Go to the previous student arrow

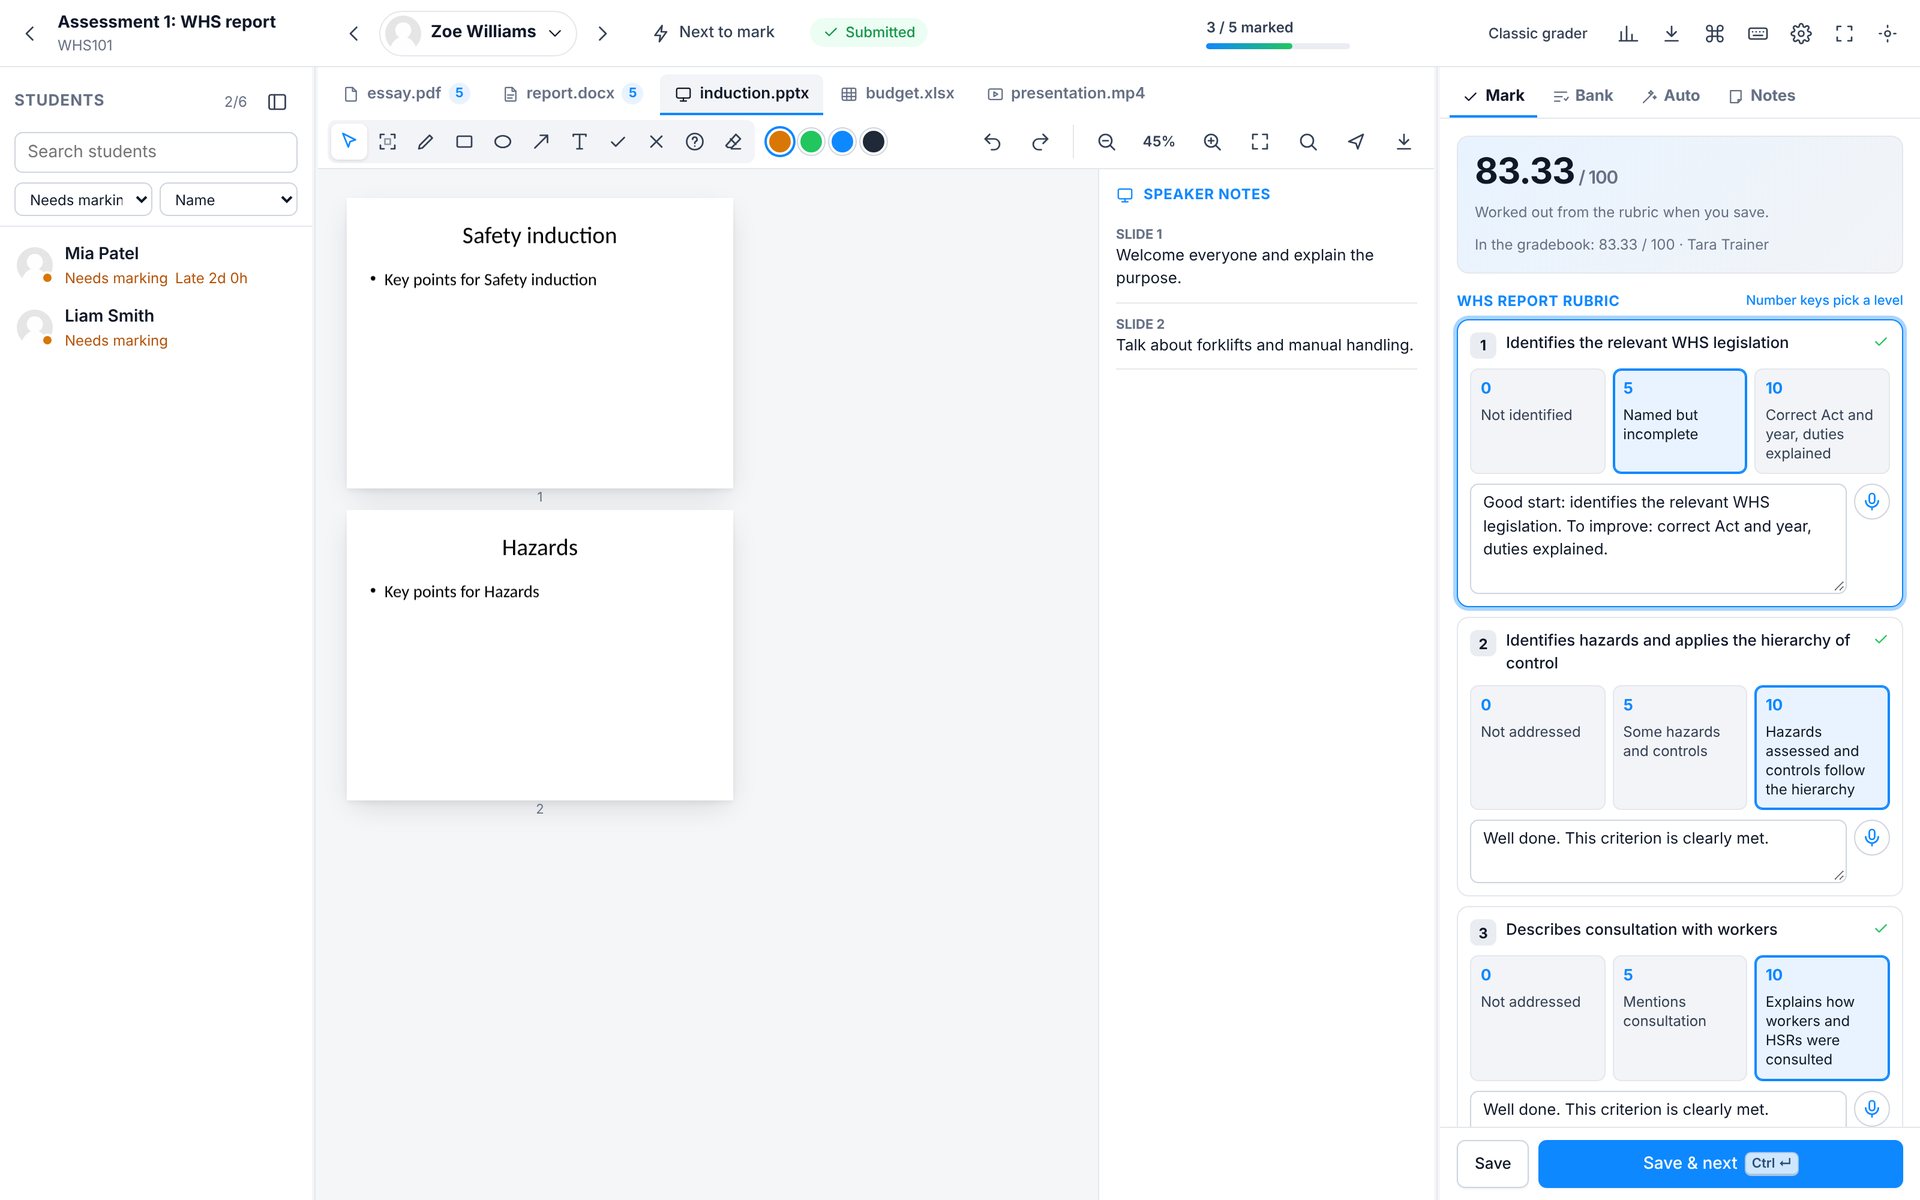354,34
